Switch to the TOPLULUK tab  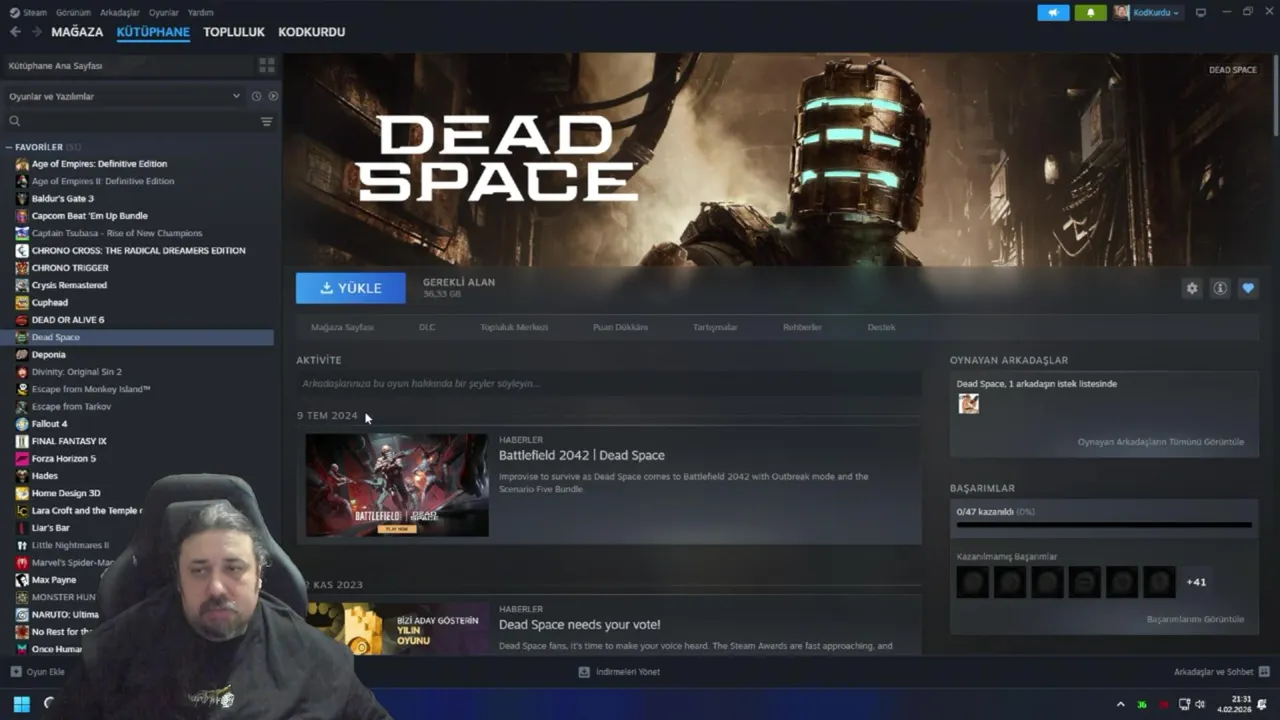234,32
